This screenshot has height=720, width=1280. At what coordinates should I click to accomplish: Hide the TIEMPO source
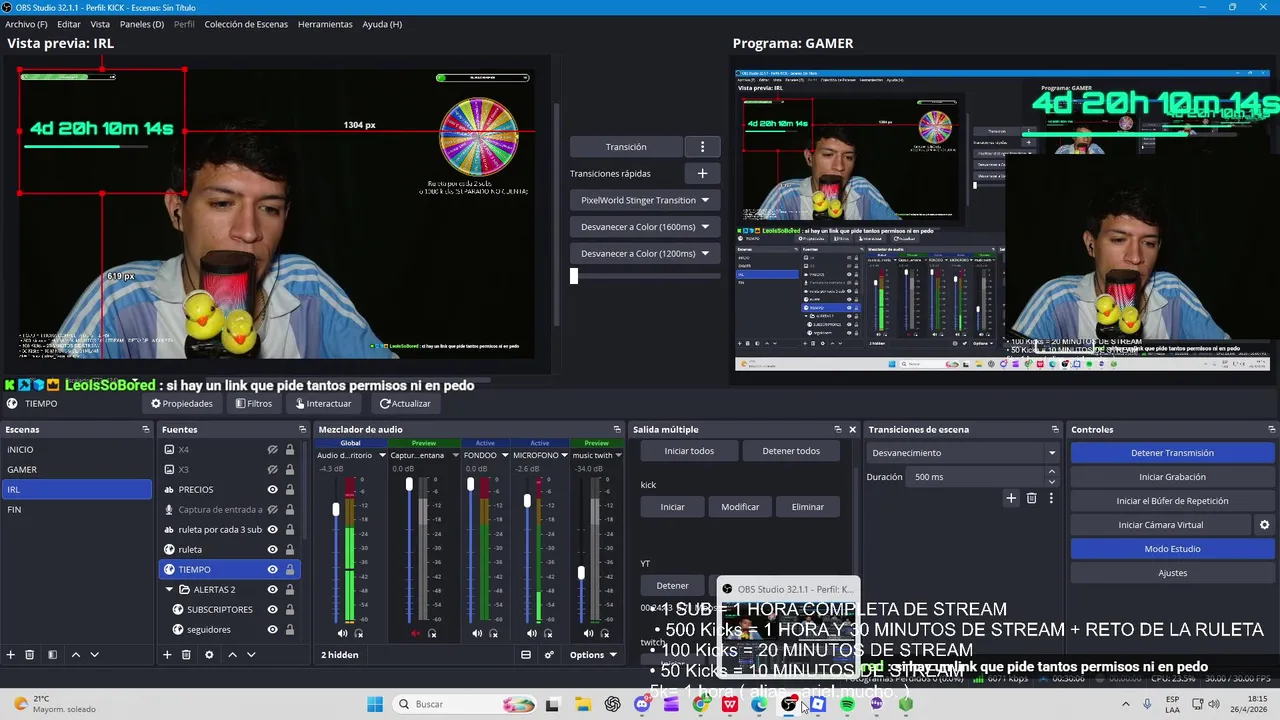tap(272, 570)
